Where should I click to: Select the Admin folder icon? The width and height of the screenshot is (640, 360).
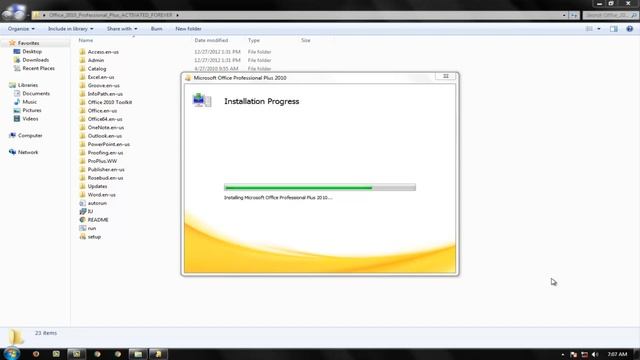click(82, 60)
